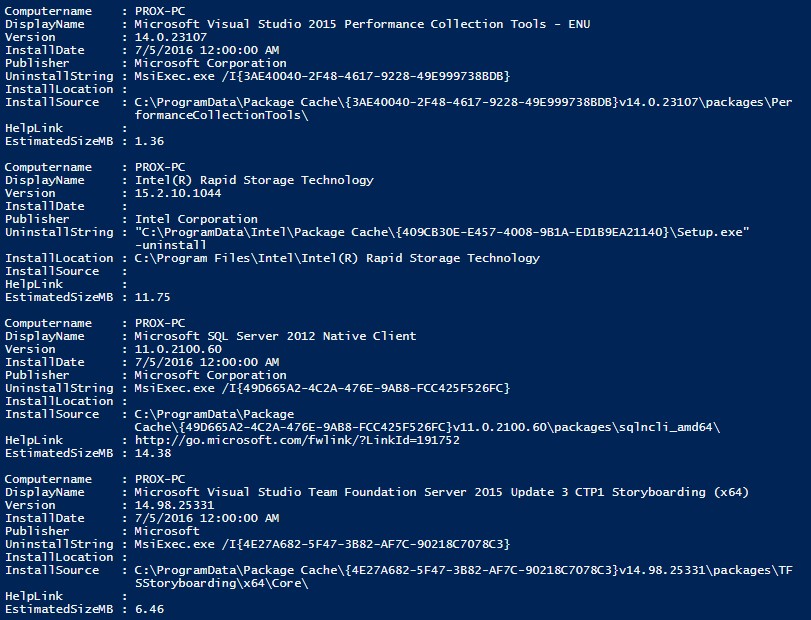Click the Team Foundation Server Storyboarding display name
The width and height of the screenshot is (811, 620).
point(442,492)
